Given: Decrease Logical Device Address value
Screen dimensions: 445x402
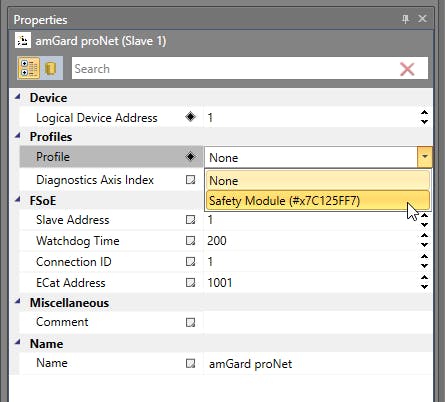Looking at the screenshot, I should [424, 122].
